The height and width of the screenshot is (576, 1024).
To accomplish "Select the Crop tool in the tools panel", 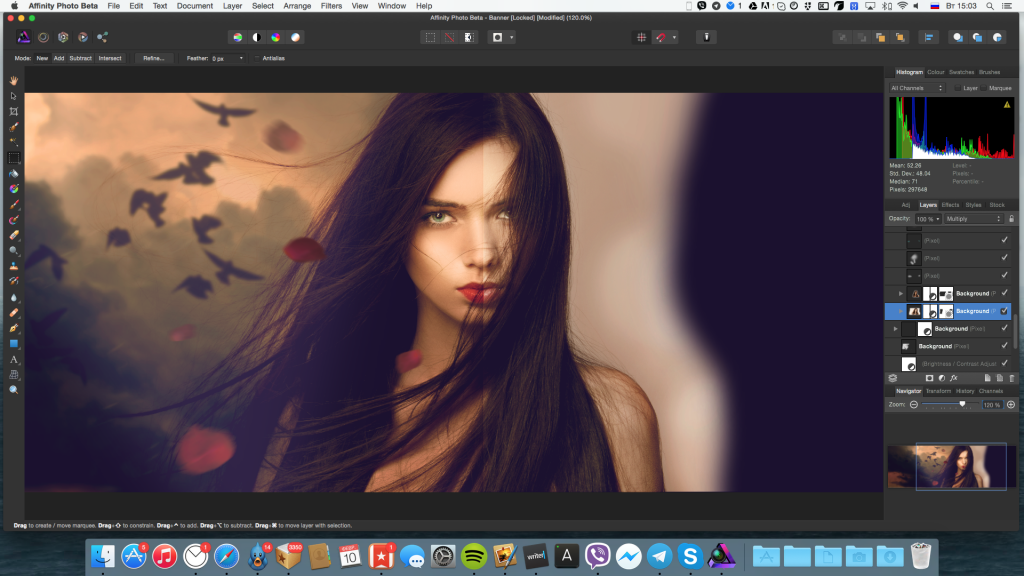I will [14, 111].
